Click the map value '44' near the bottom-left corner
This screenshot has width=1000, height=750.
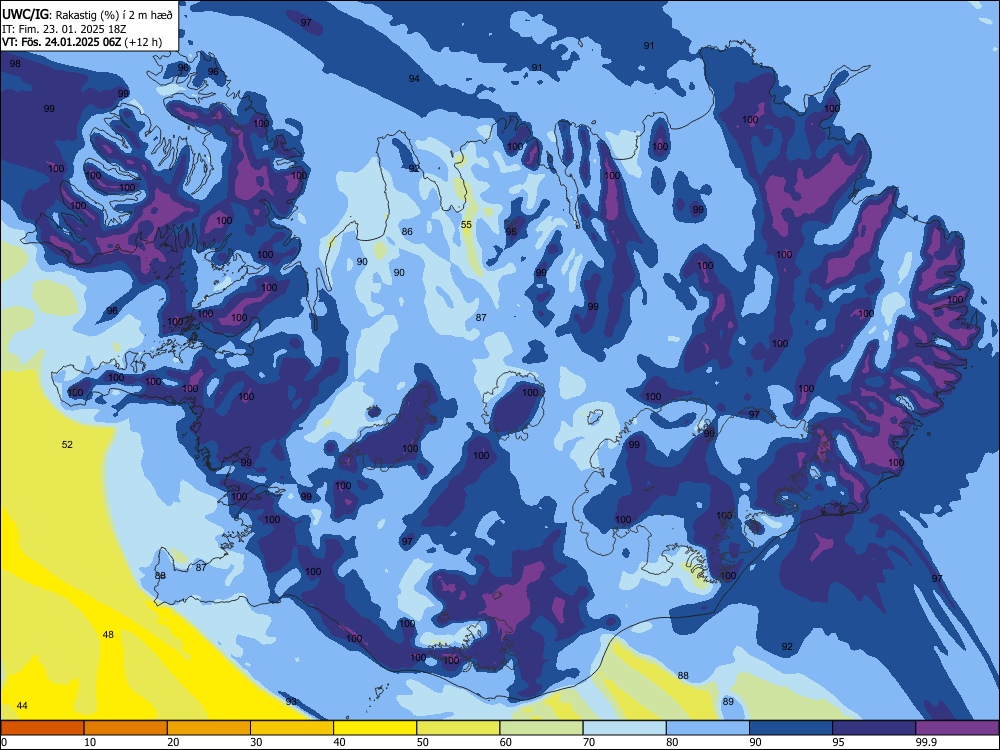22,705
